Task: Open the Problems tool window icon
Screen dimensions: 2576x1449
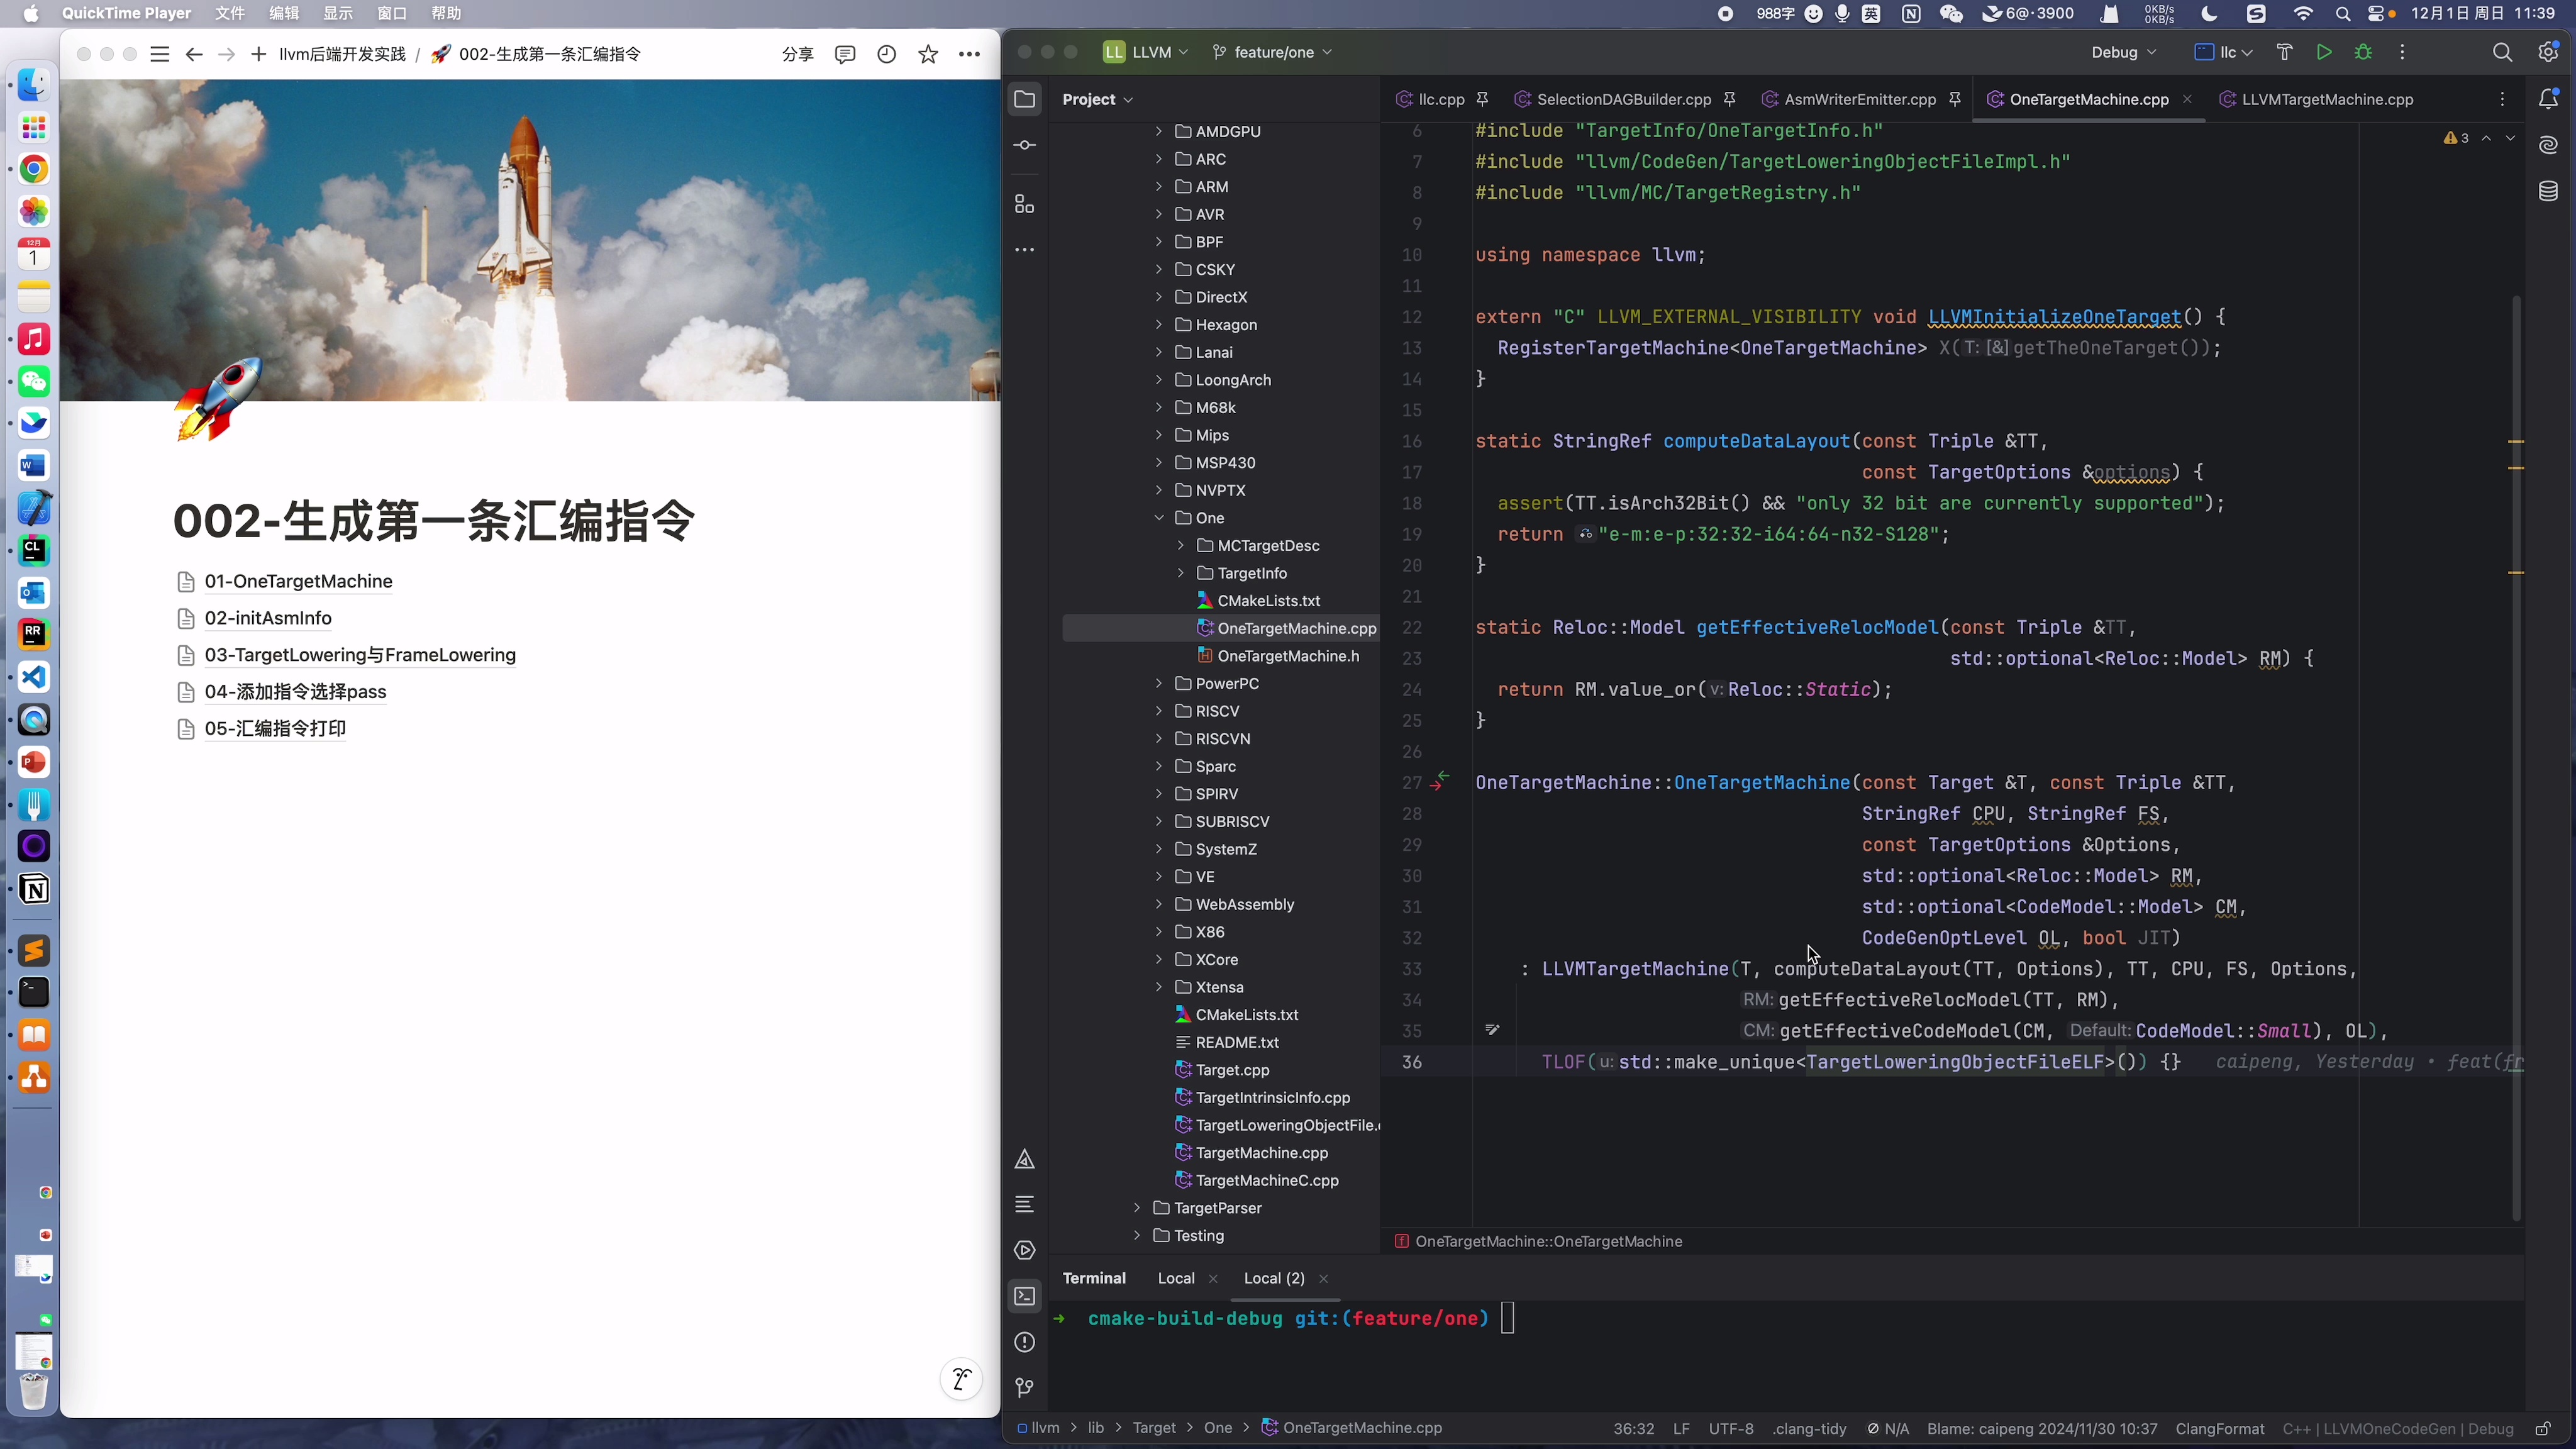Action: pyautogui.click(x=1024, y=1342)
